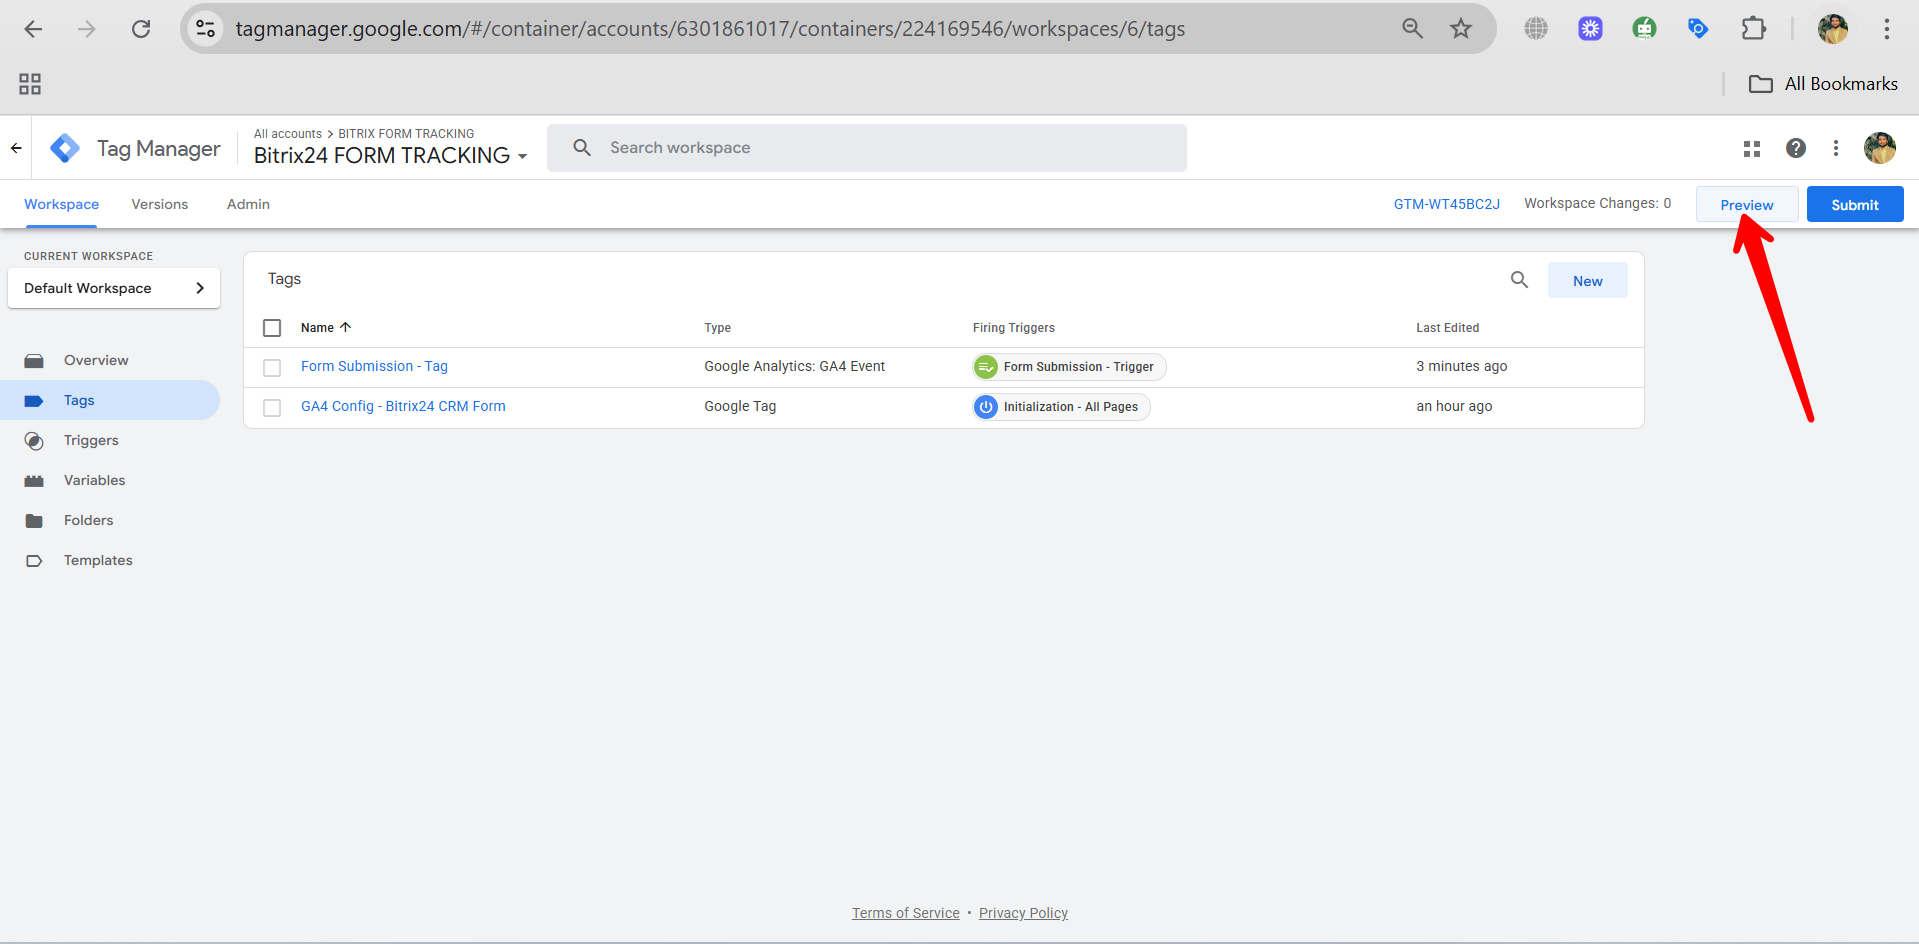Open the GA4 Config - Bitrix24 CRM Form link
This screenshot has width=1919, height=944.
(403, 406)
